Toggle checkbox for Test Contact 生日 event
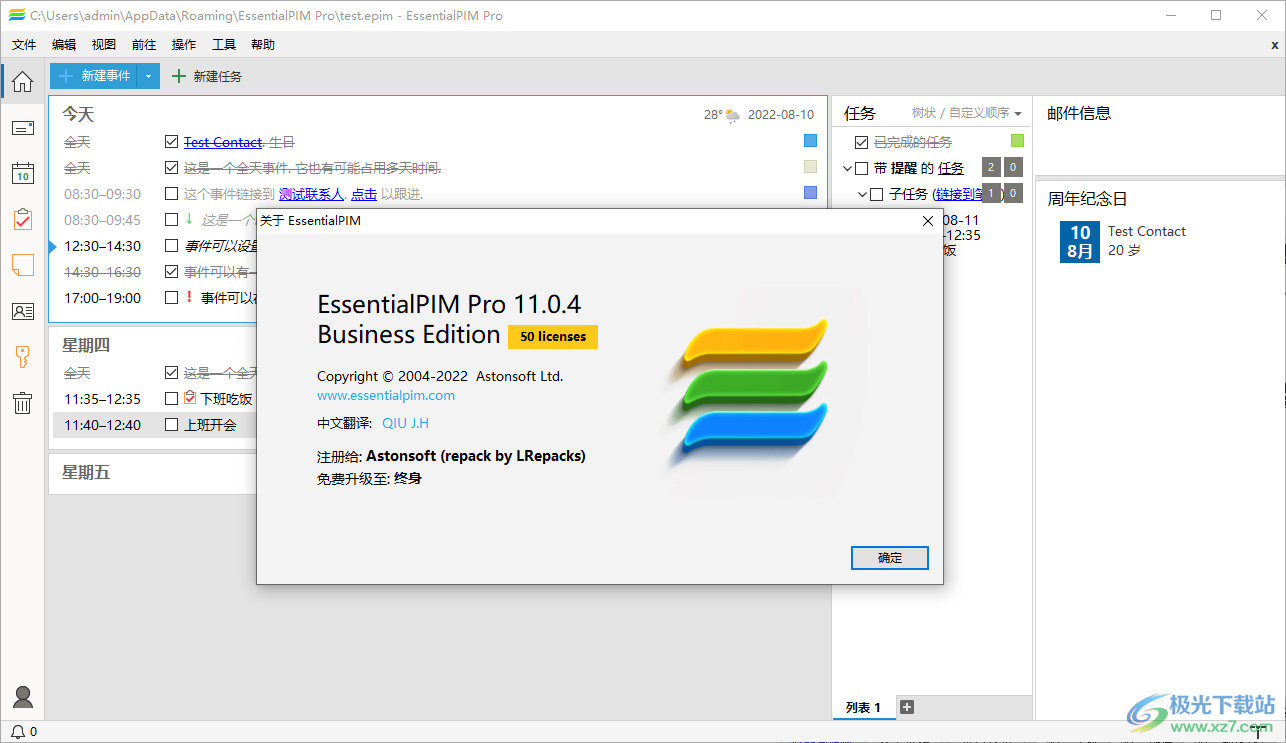This screenshot has height=743, width=1286. [172, 142]
